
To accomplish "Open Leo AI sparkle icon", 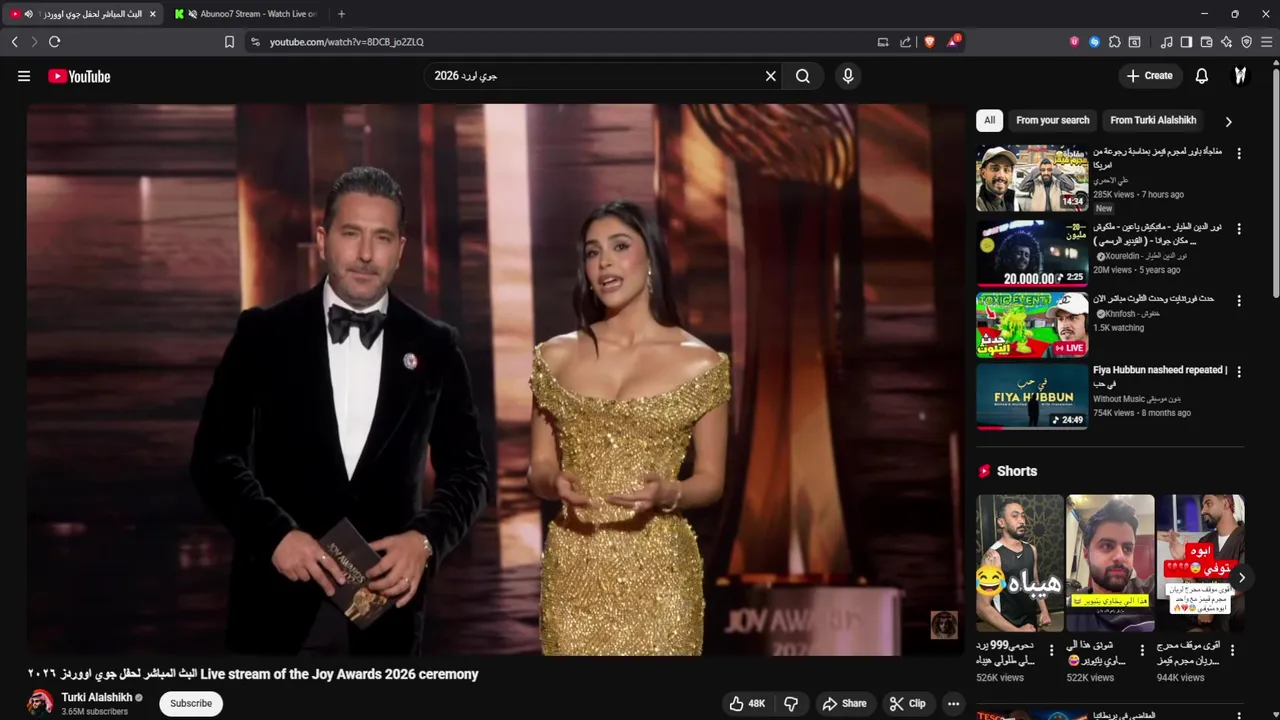I will [1226, 42].
